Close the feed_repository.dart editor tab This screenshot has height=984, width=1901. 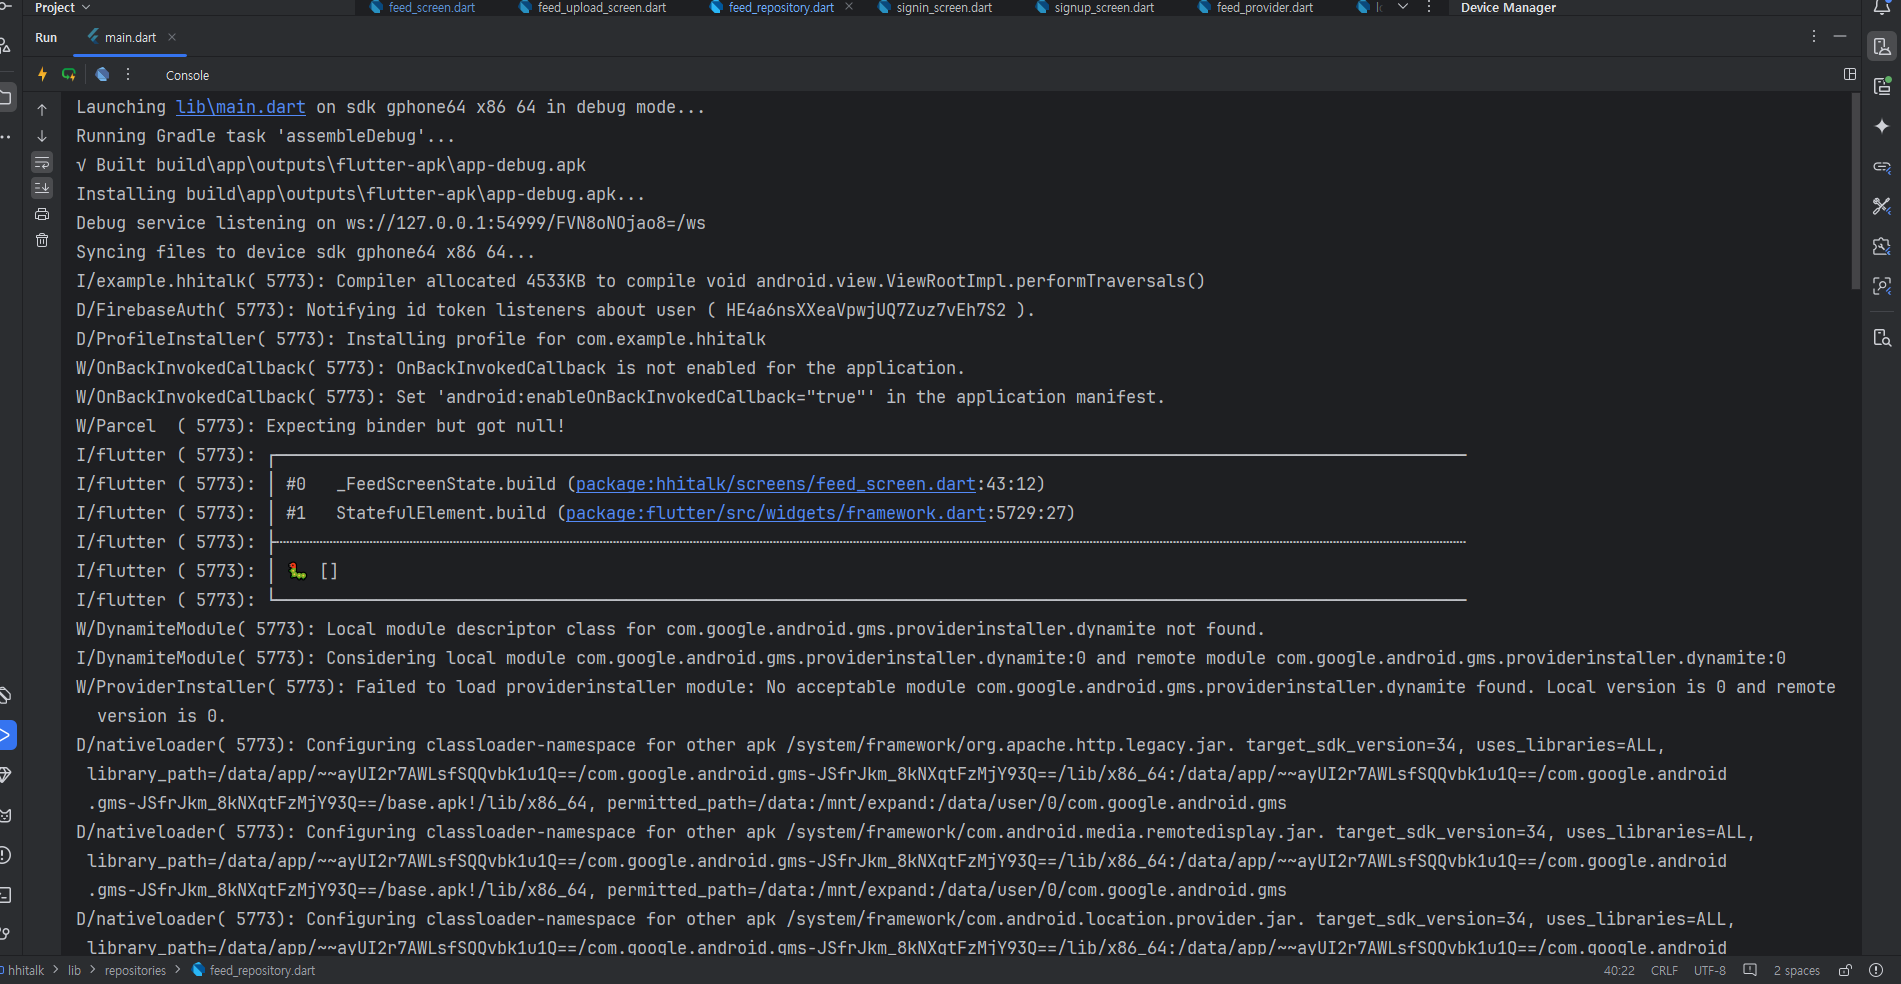849,7
